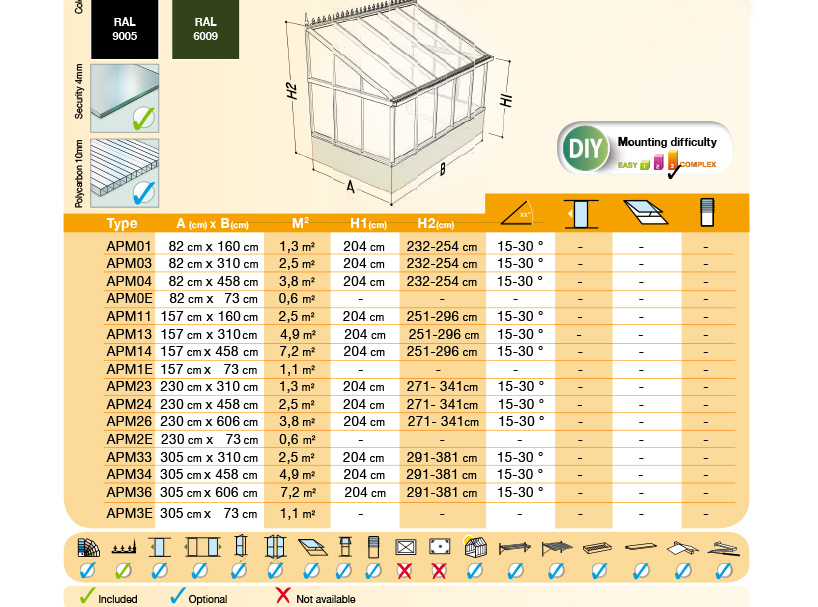Click the APM13 type row label
Viewport: 818px width, 607px height.
pos(129,334)
